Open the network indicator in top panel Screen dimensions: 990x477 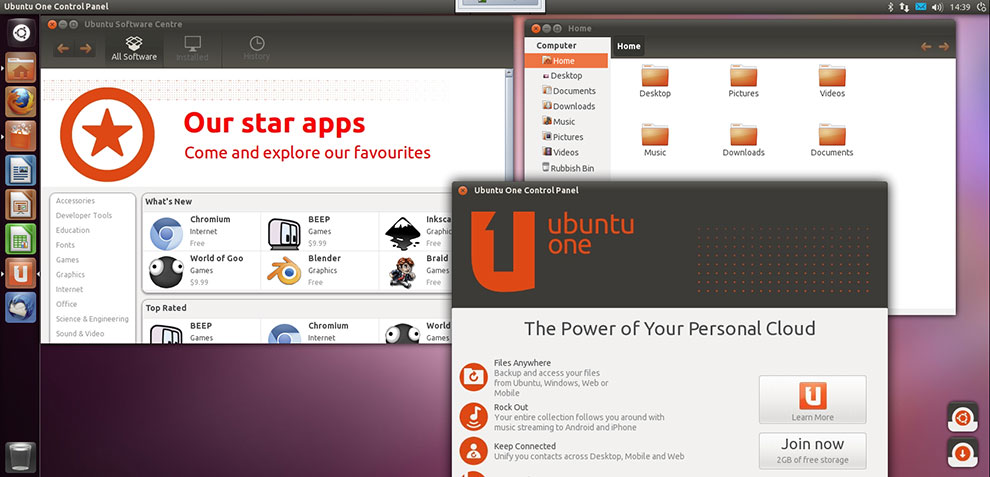(904, 7)
